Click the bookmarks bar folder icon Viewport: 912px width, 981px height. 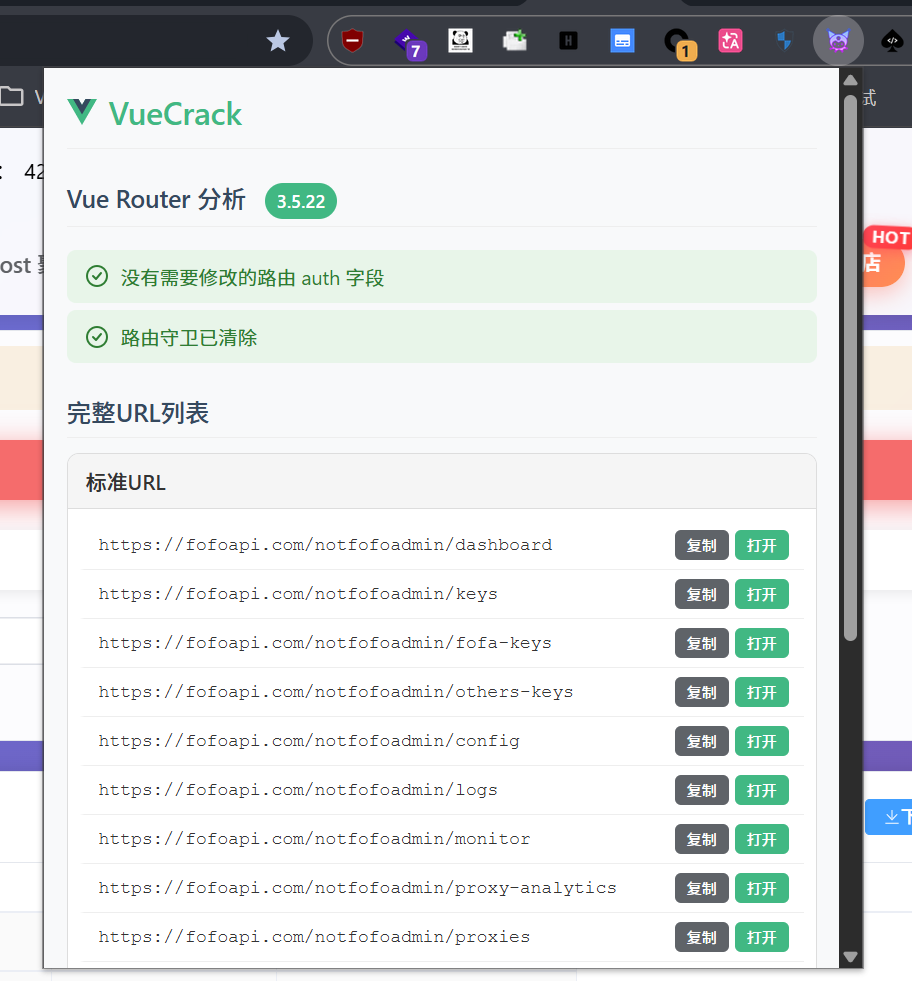[12, 96]
